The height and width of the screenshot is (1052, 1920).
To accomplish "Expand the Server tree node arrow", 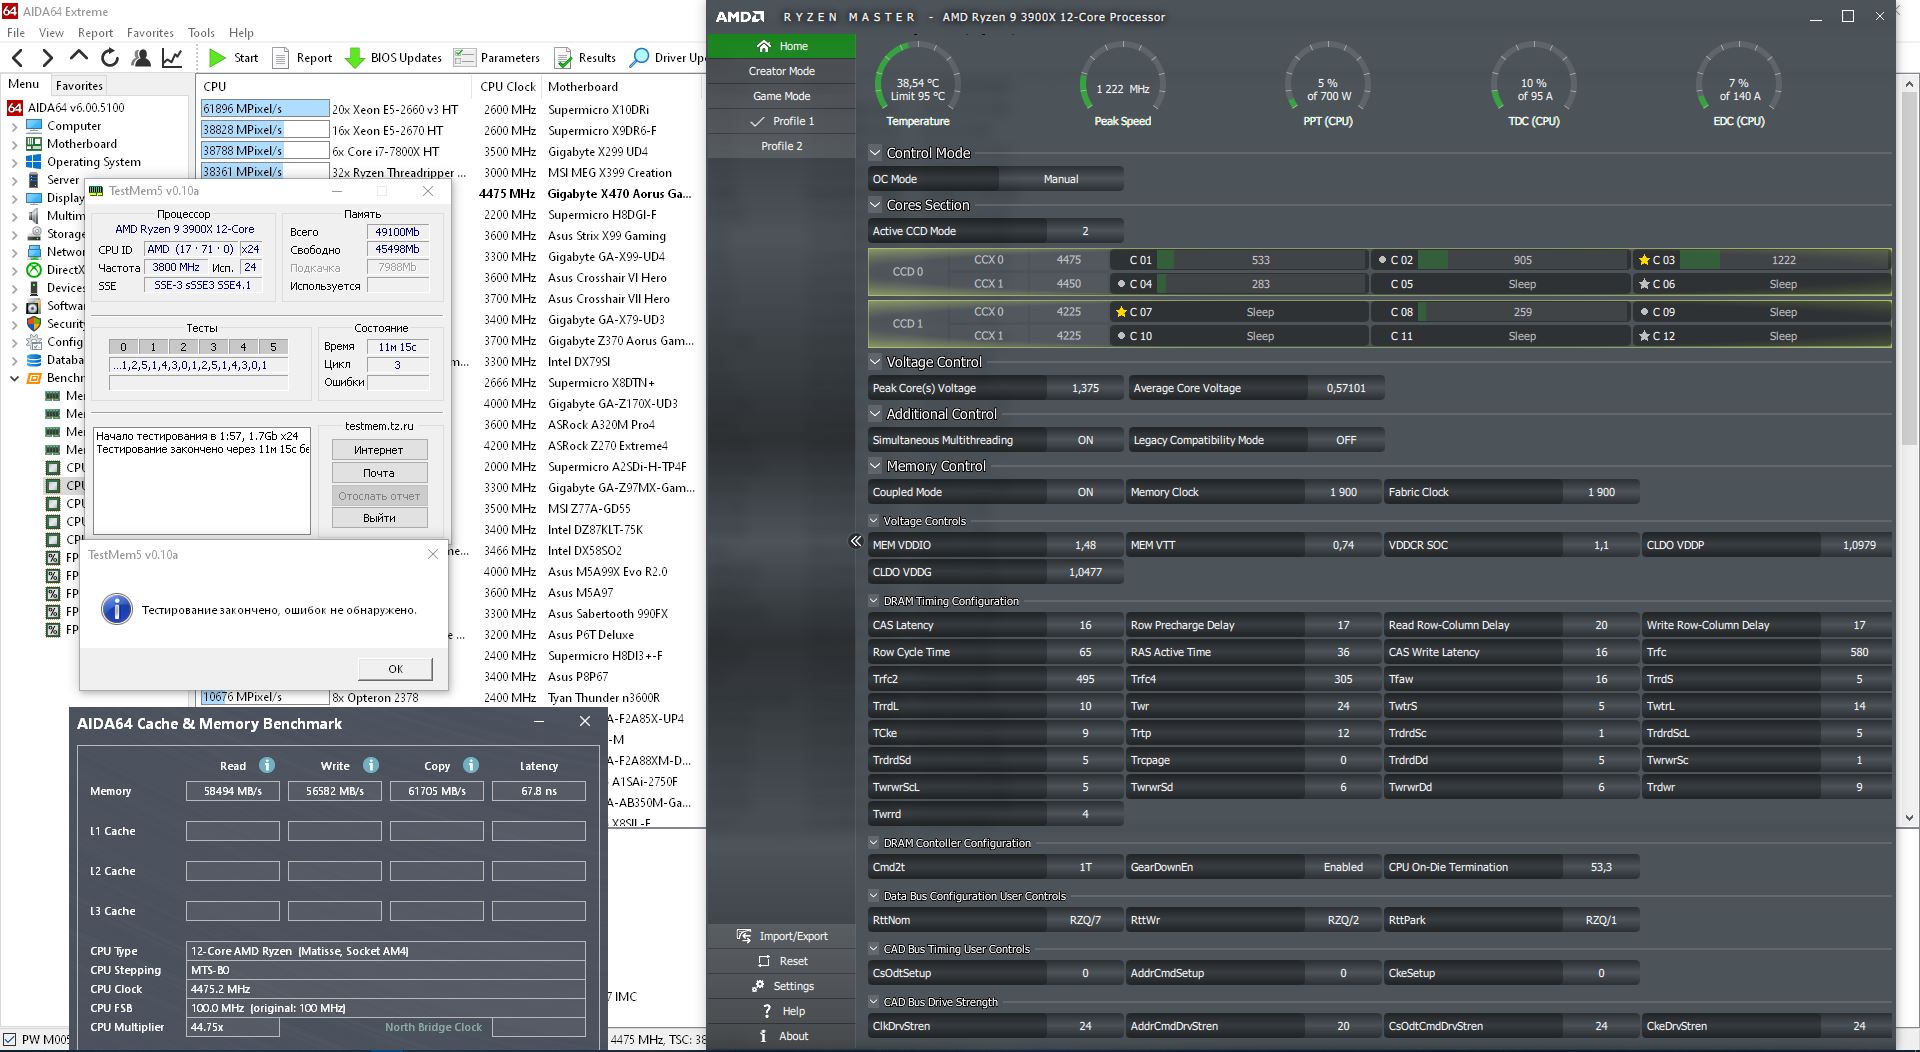I will 14,180.
